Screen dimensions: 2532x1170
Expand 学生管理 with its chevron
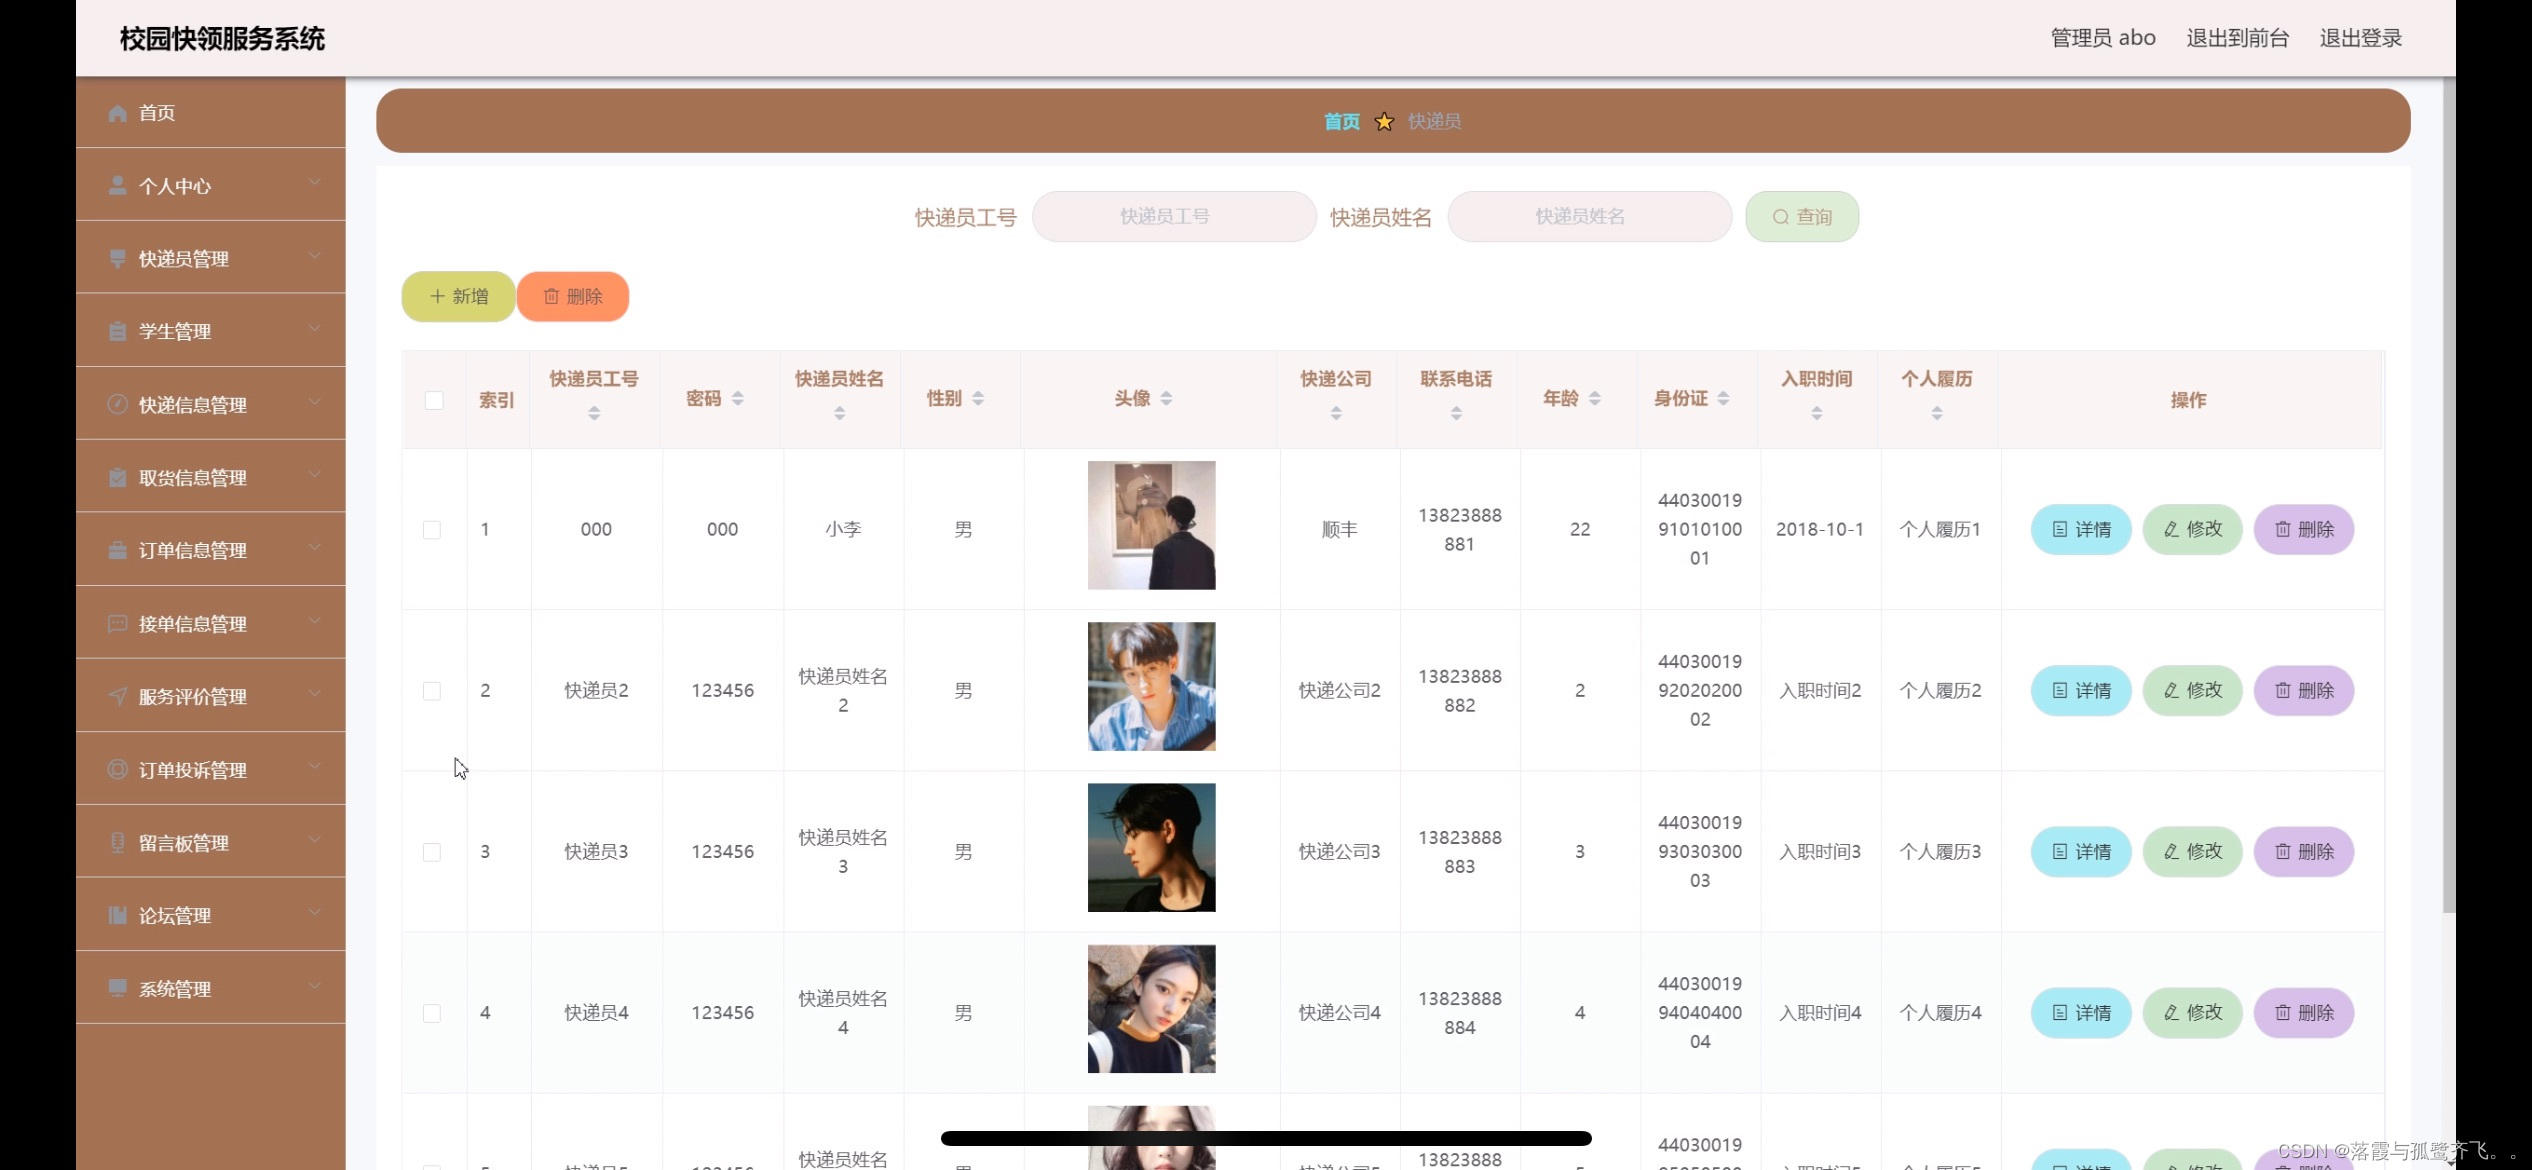coord(315,328)
